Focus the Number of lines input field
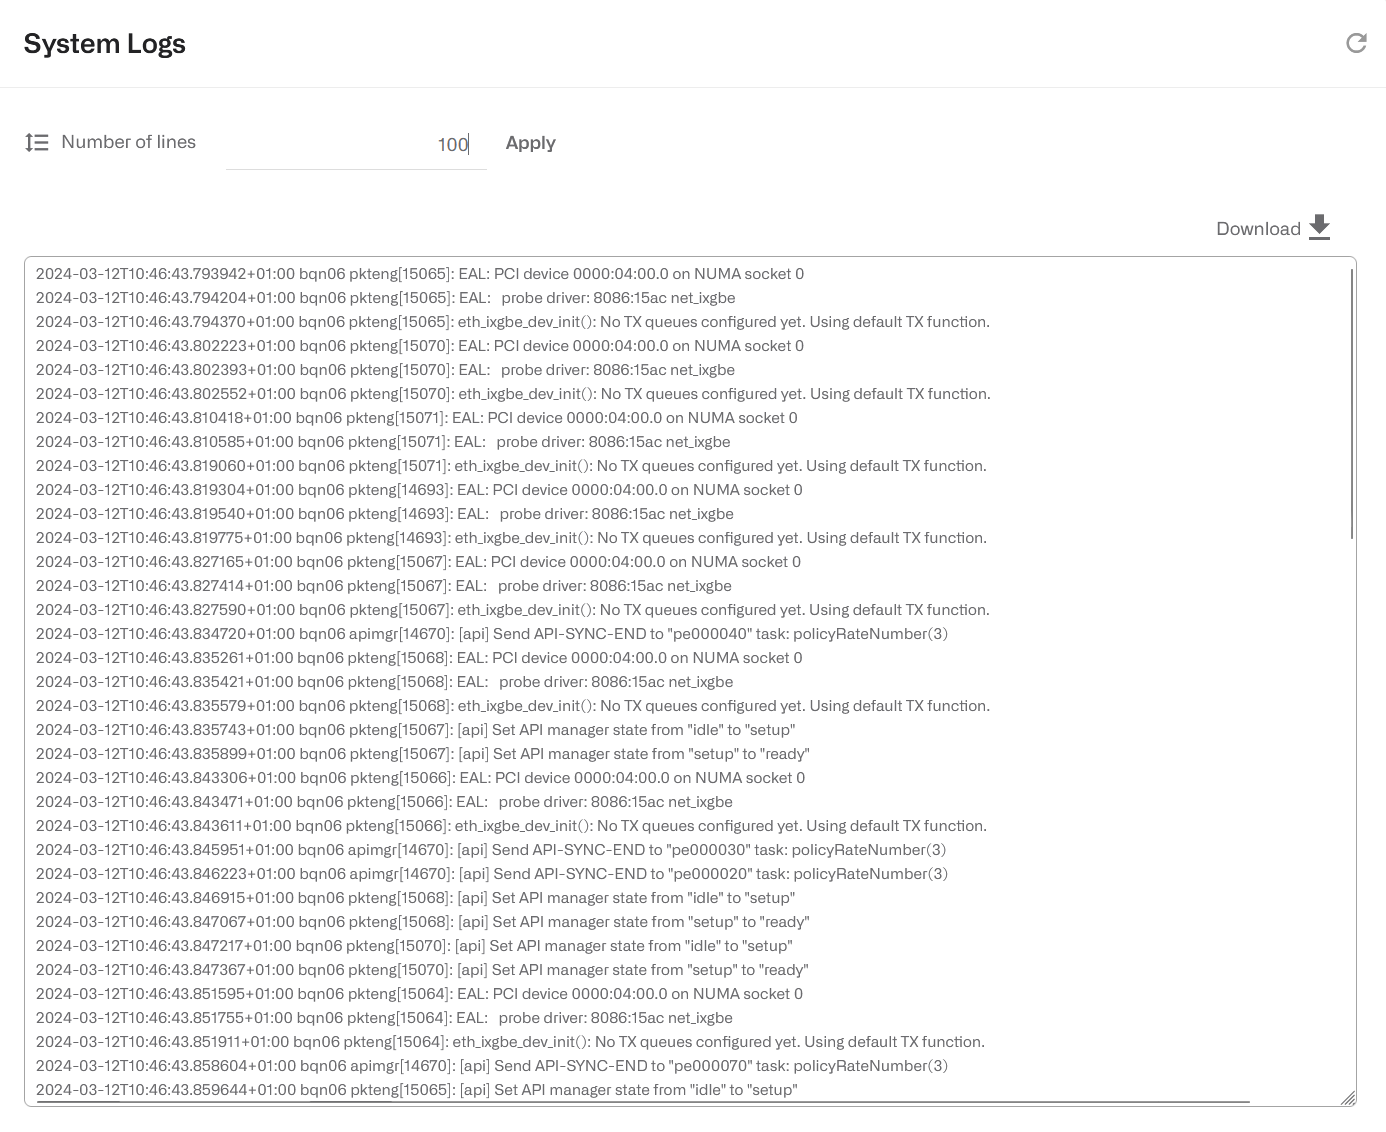Image resolution: width=1386 pixels, height=1132 pixels. tap(356, 144)
